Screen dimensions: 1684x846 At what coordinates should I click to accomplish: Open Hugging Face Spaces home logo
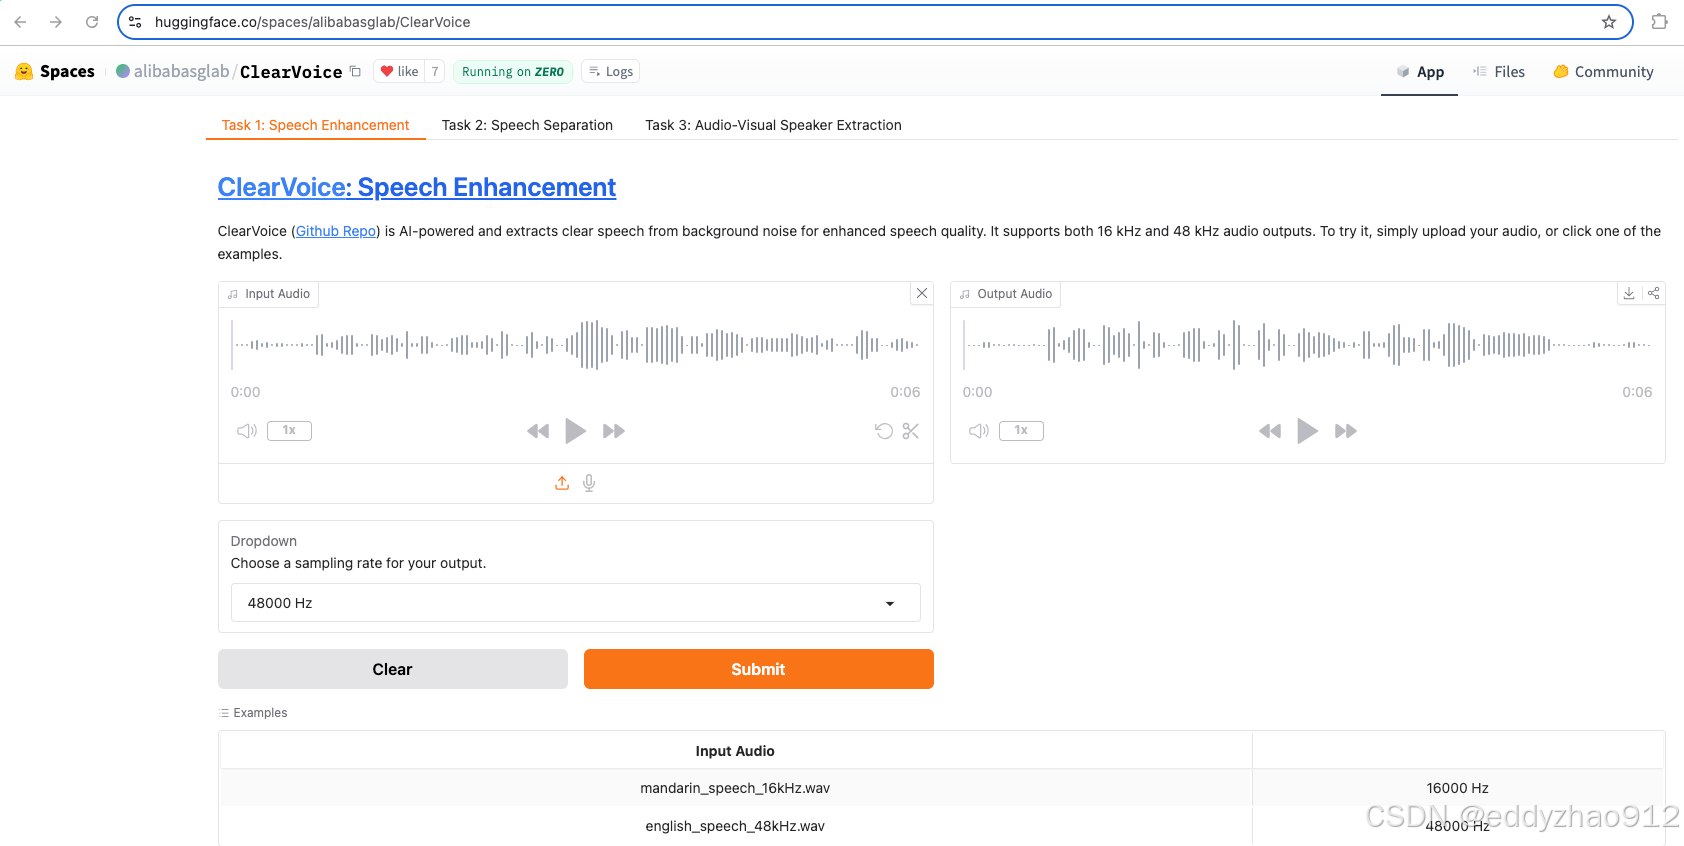[x=55, y=71]
